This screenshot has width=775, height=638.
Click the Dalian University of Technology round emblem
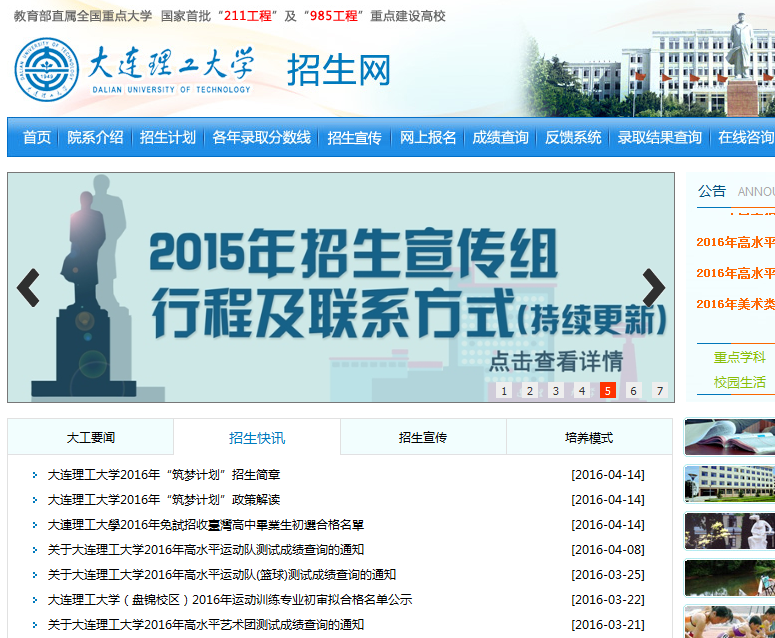tap(46, 70)
